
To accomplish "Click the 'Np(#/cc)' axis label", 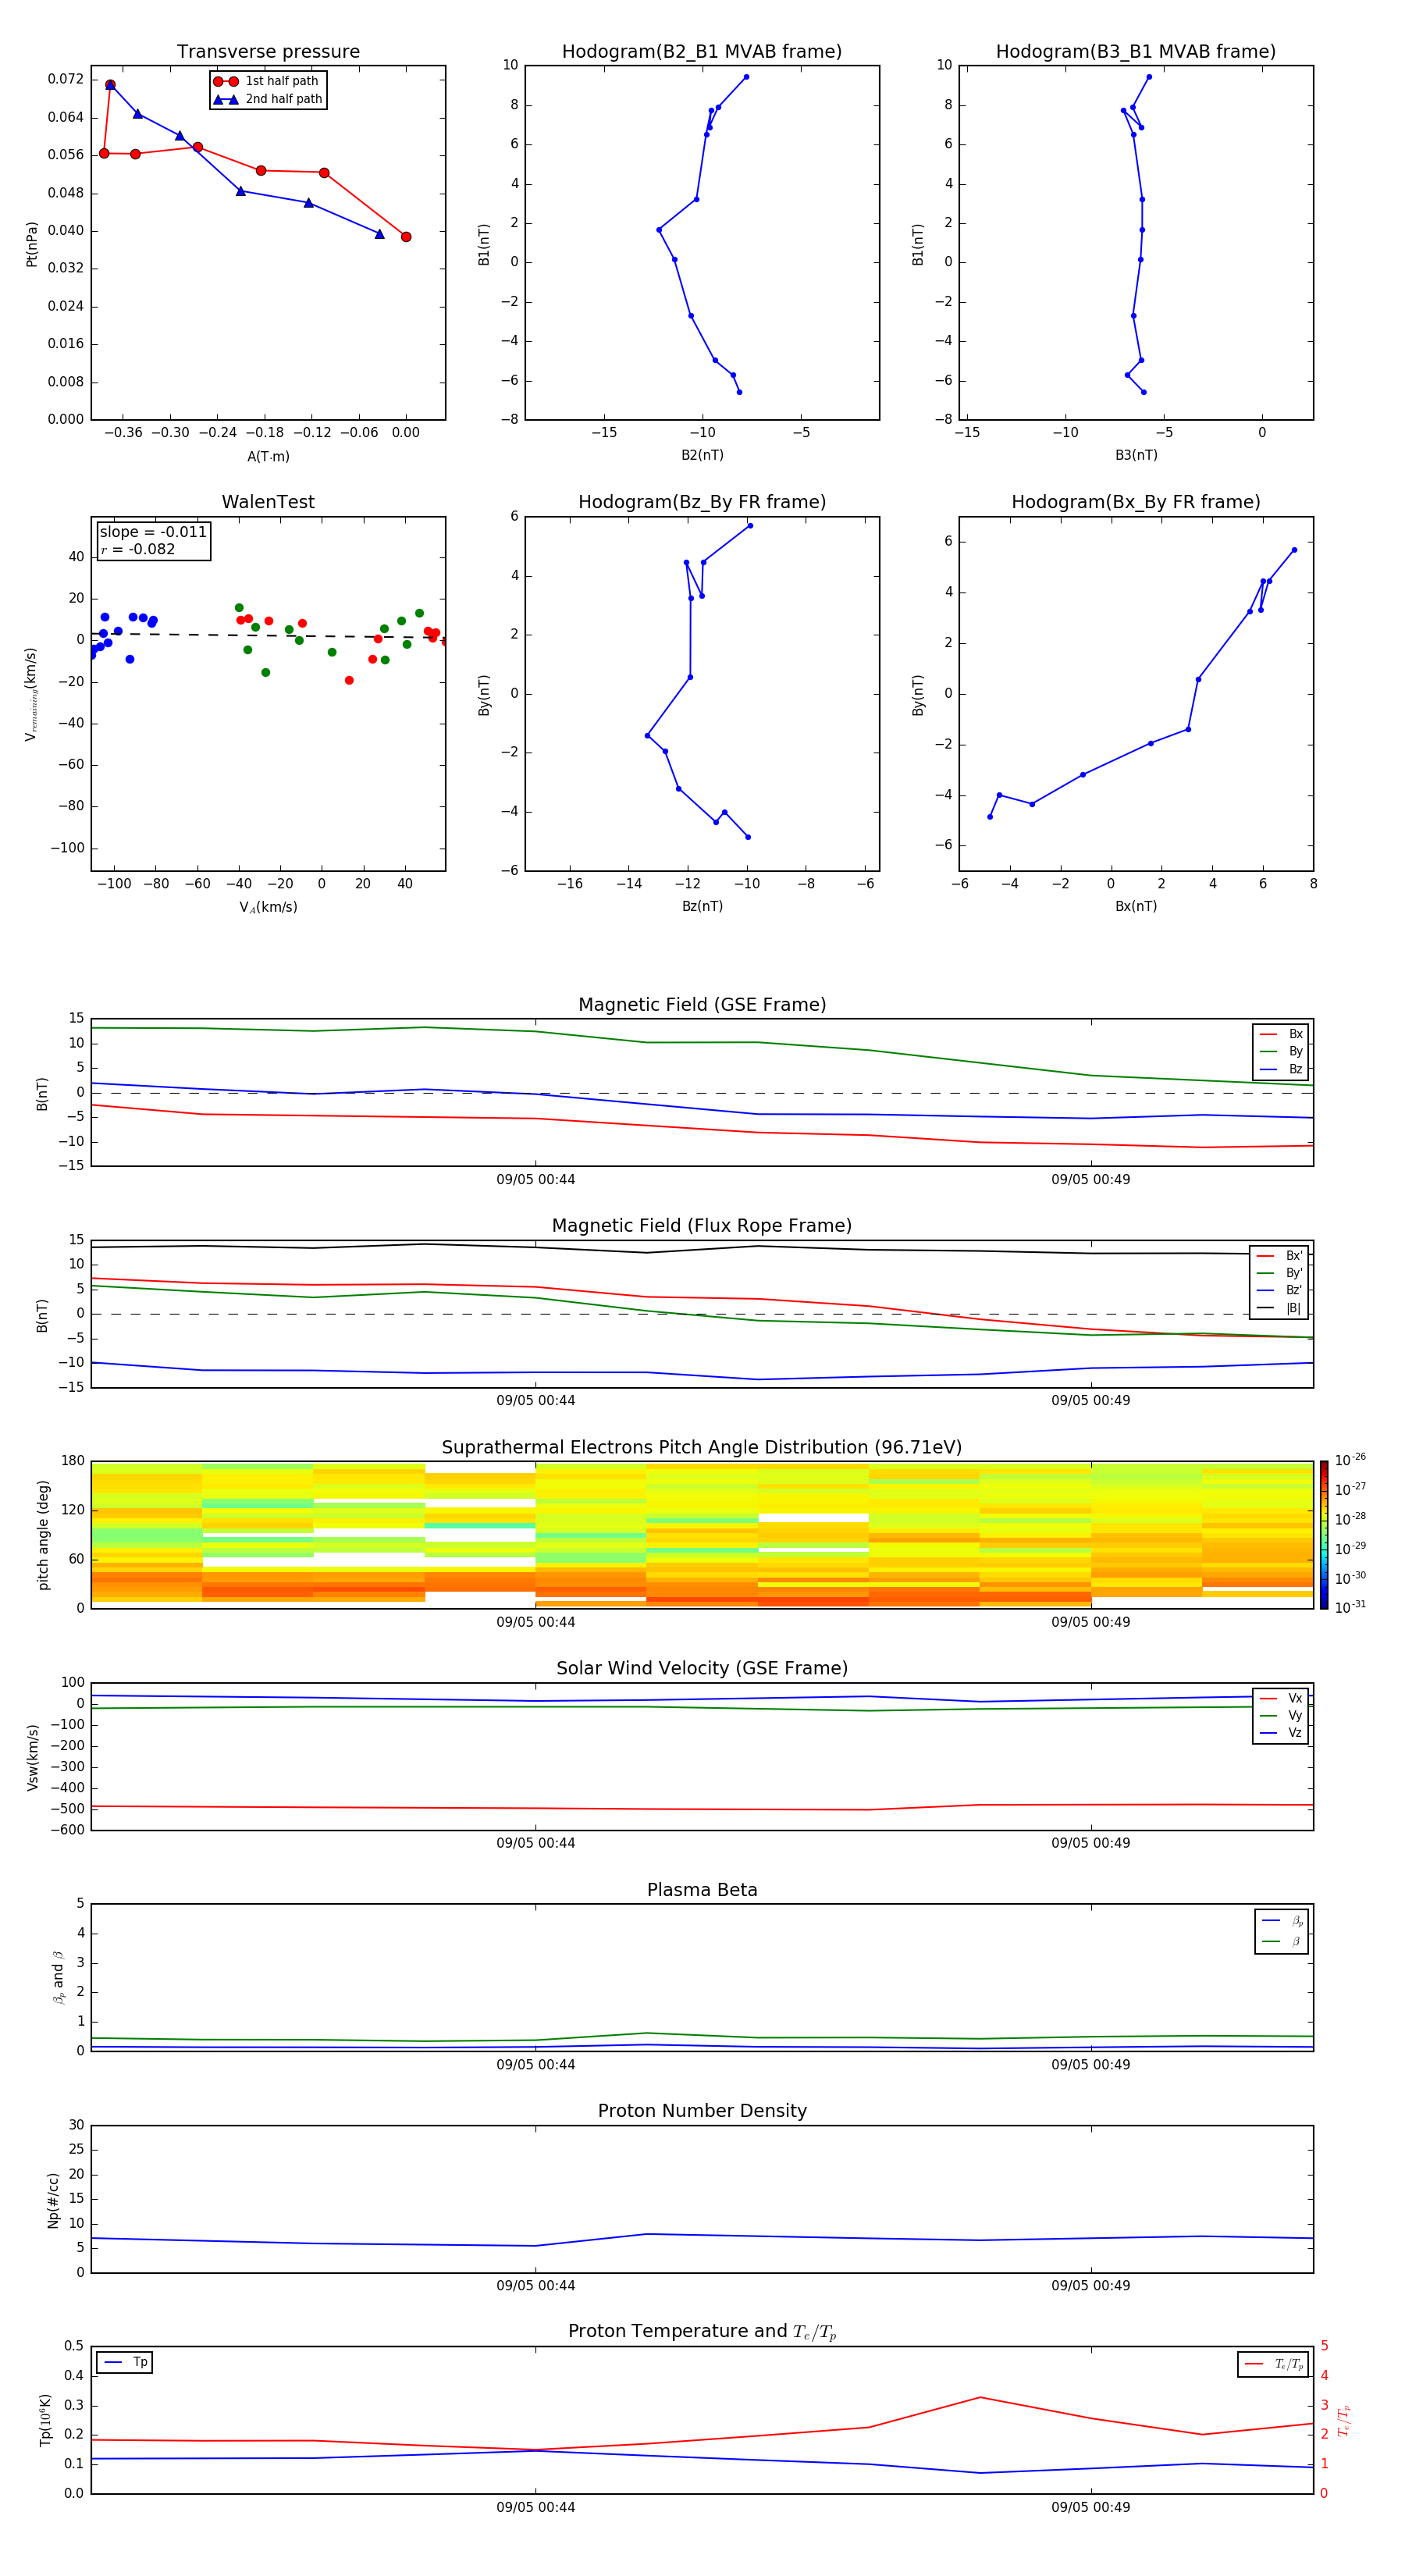I will (x=53, y=2200).
